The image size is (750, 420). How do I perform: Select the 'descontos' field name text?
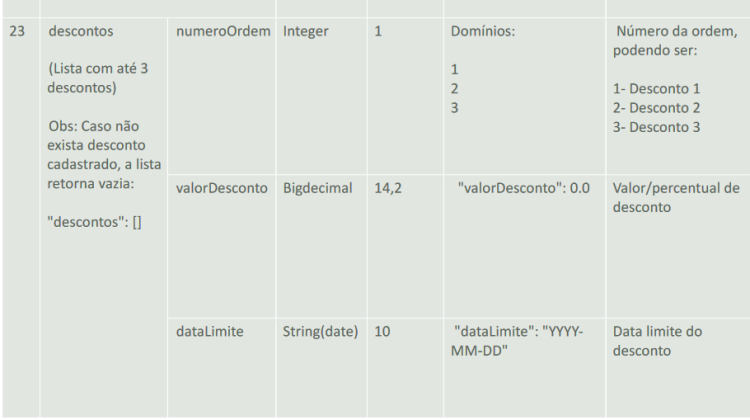(81, 32)
